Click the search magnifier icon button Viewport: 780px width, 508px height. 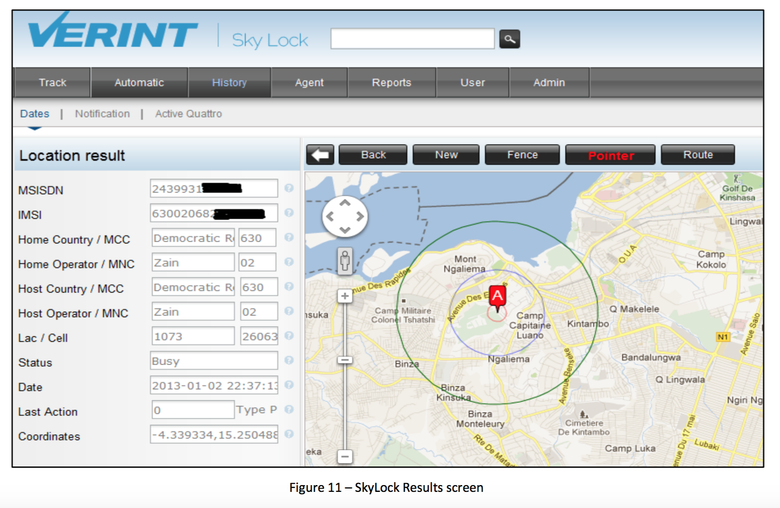(x=509, y=39)
